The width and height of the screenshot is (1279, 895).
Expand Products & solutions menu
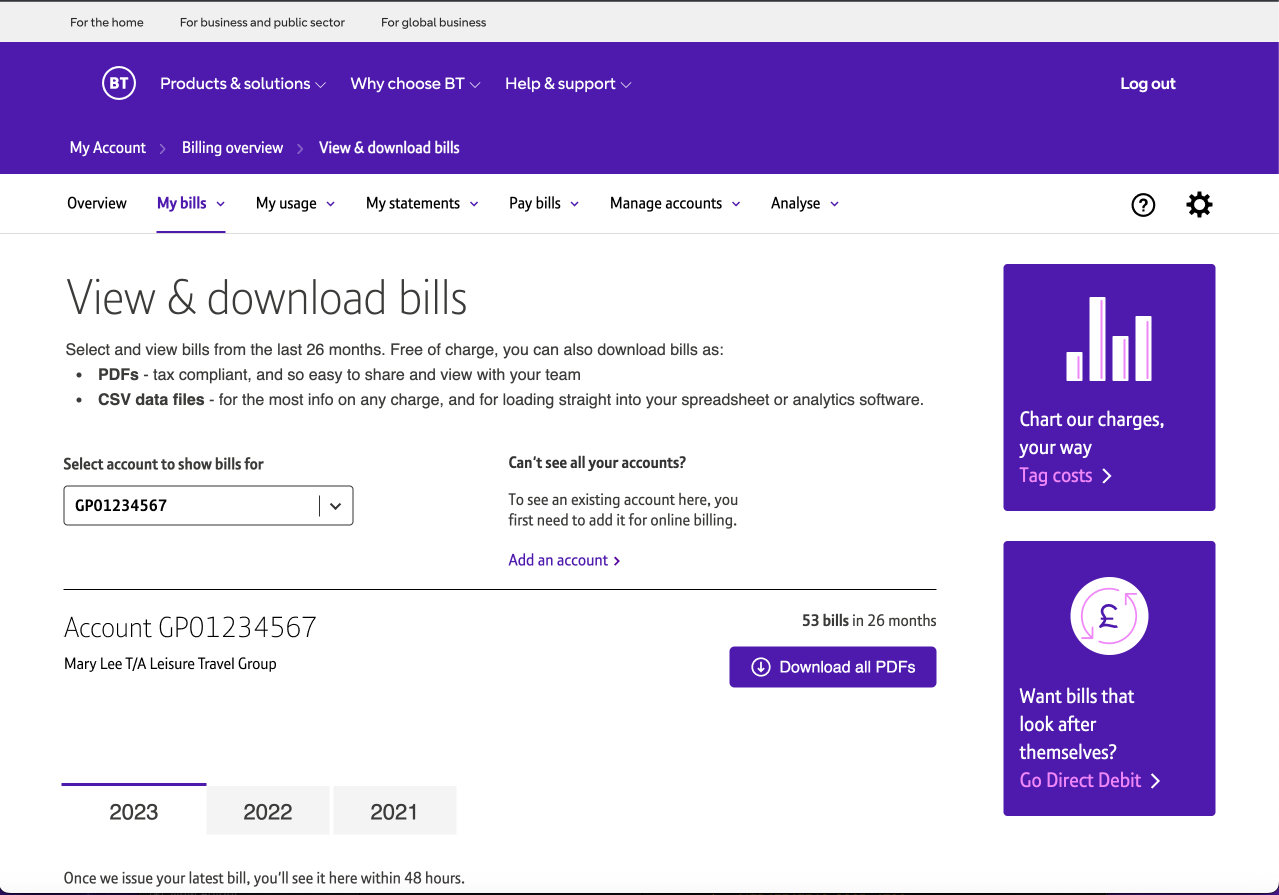coord(243,84)
